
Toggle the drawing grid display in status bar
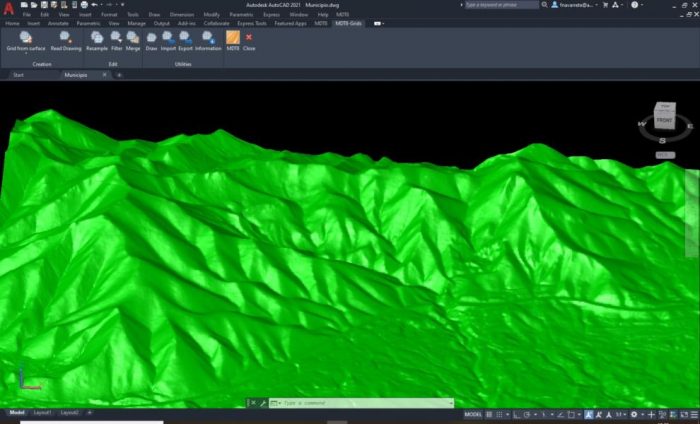(489, 415)
